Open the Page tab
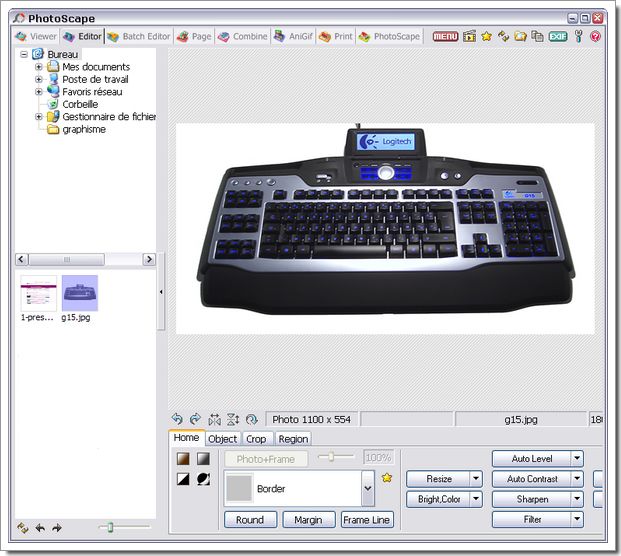This screenshot has height=556, width=621. coord(194,36)
